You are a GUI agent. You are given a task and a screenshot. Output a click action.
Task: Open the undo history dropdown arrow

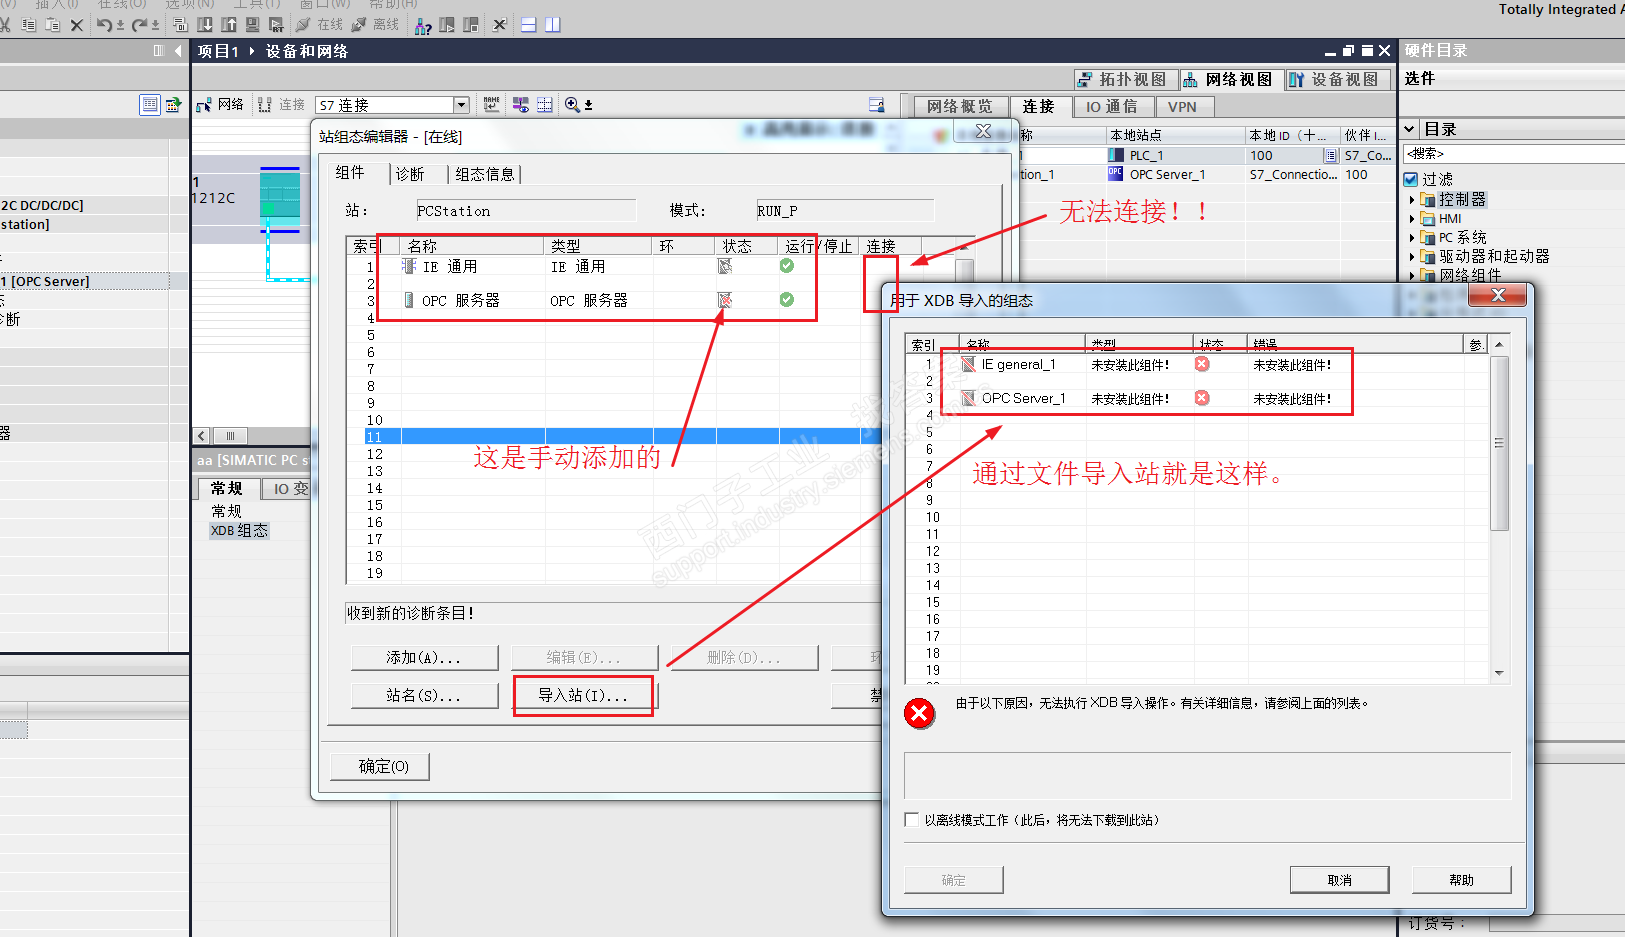(x=120, y=25)
